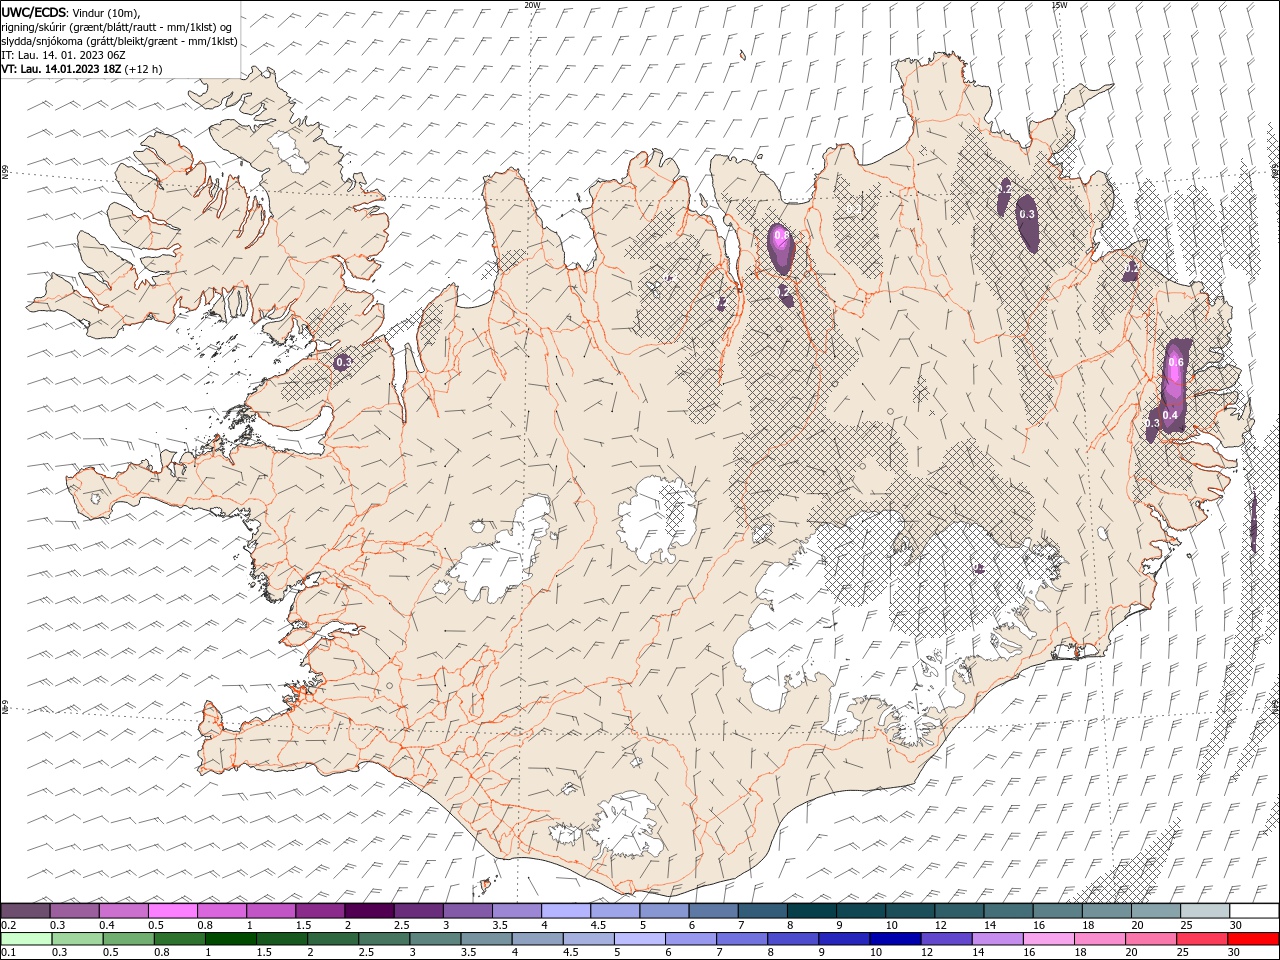Pick the dark mauve 0.2 swatch in upper legend

pos(25,911)
